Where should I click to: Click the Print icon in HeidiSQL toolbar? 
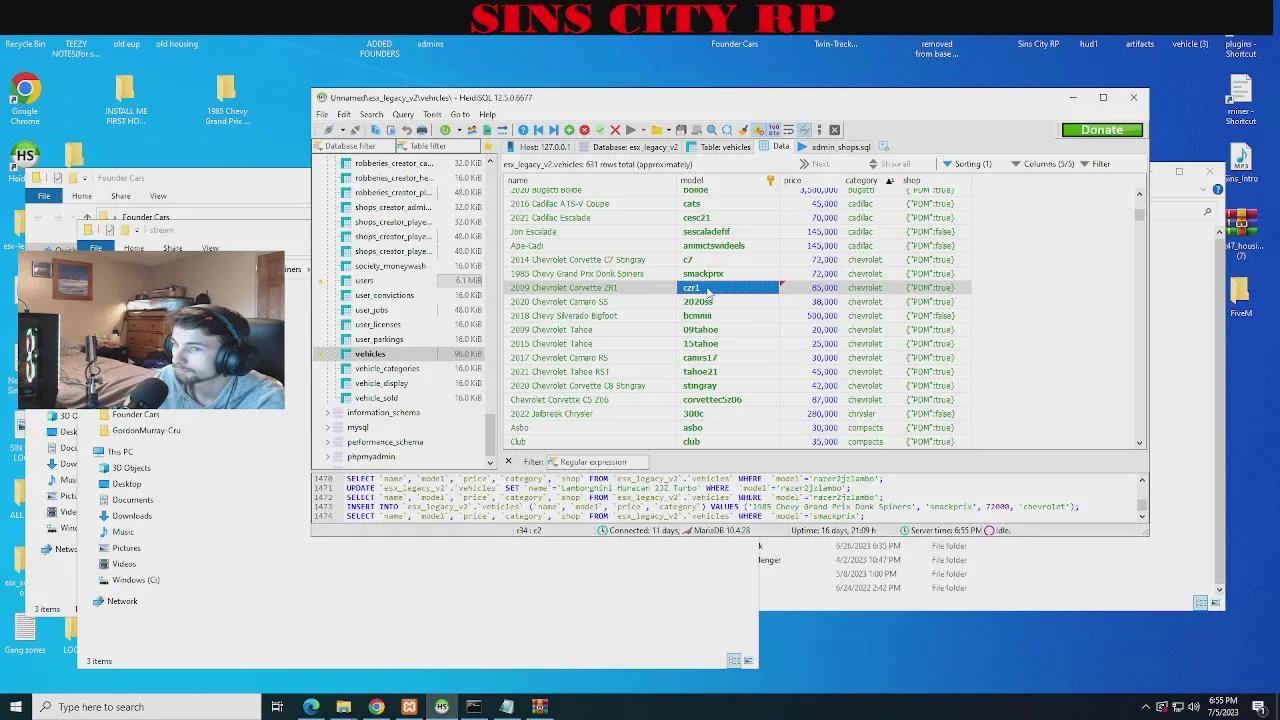pyautogui.click(x=422, y=130)
